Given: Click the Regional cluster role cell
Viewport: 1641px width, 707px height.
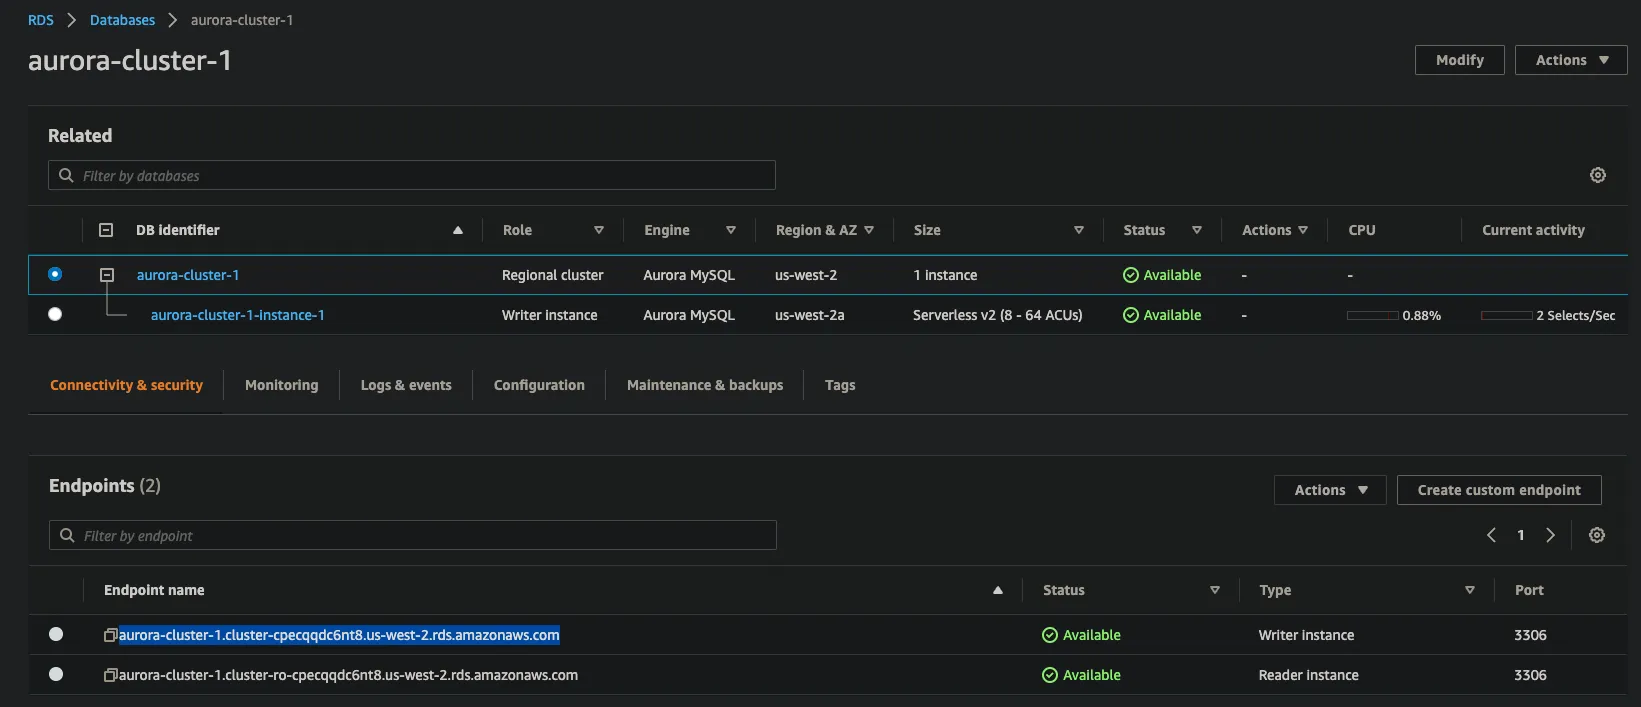Looking at the screenshot, I should pos(553,275).
